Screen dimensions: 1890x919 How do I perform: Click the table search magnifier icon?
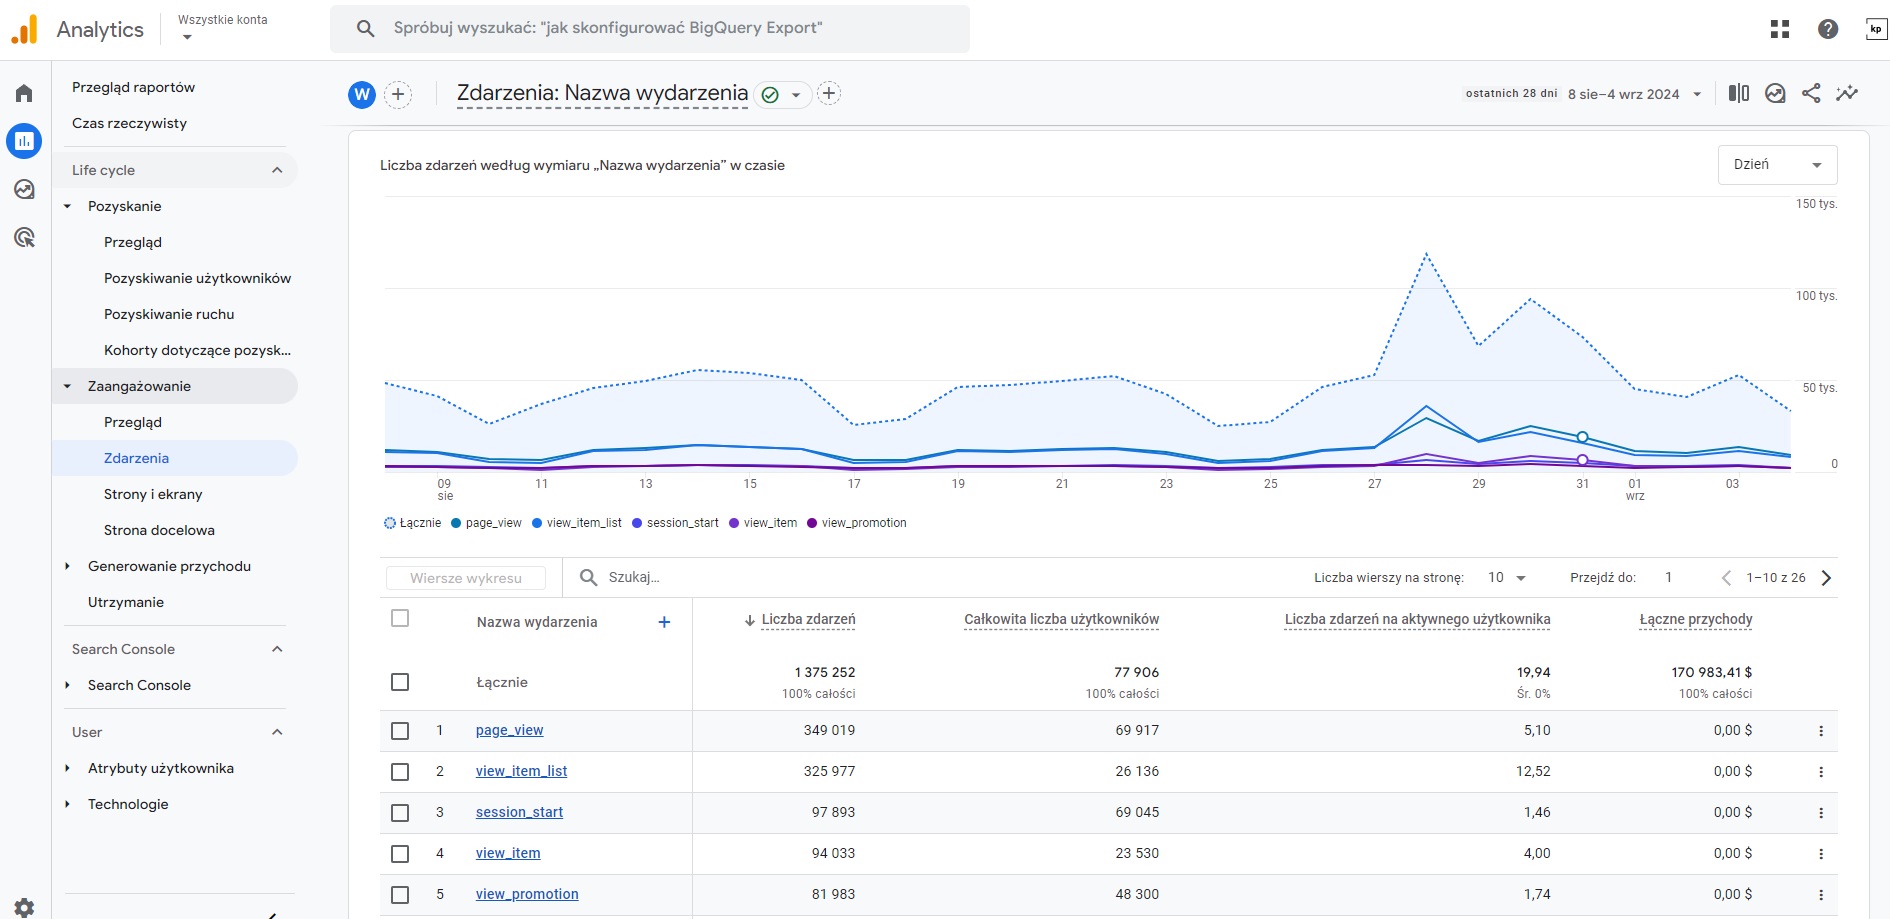(589, 577)
